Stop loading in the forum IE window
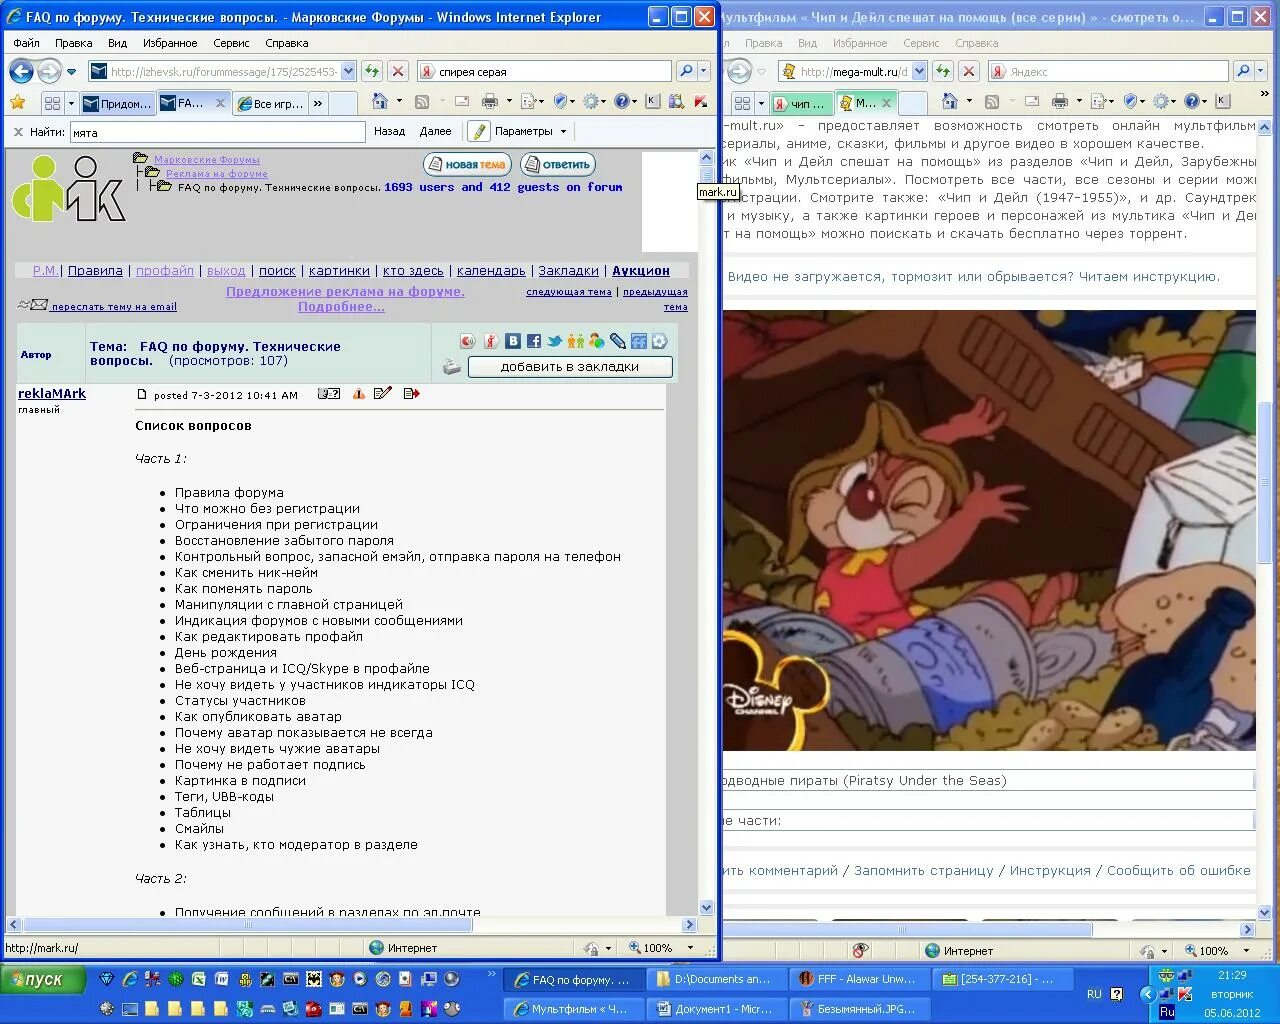Image resolution: width=1280 pixels, height=1024 pixels. tap(397, 71)
